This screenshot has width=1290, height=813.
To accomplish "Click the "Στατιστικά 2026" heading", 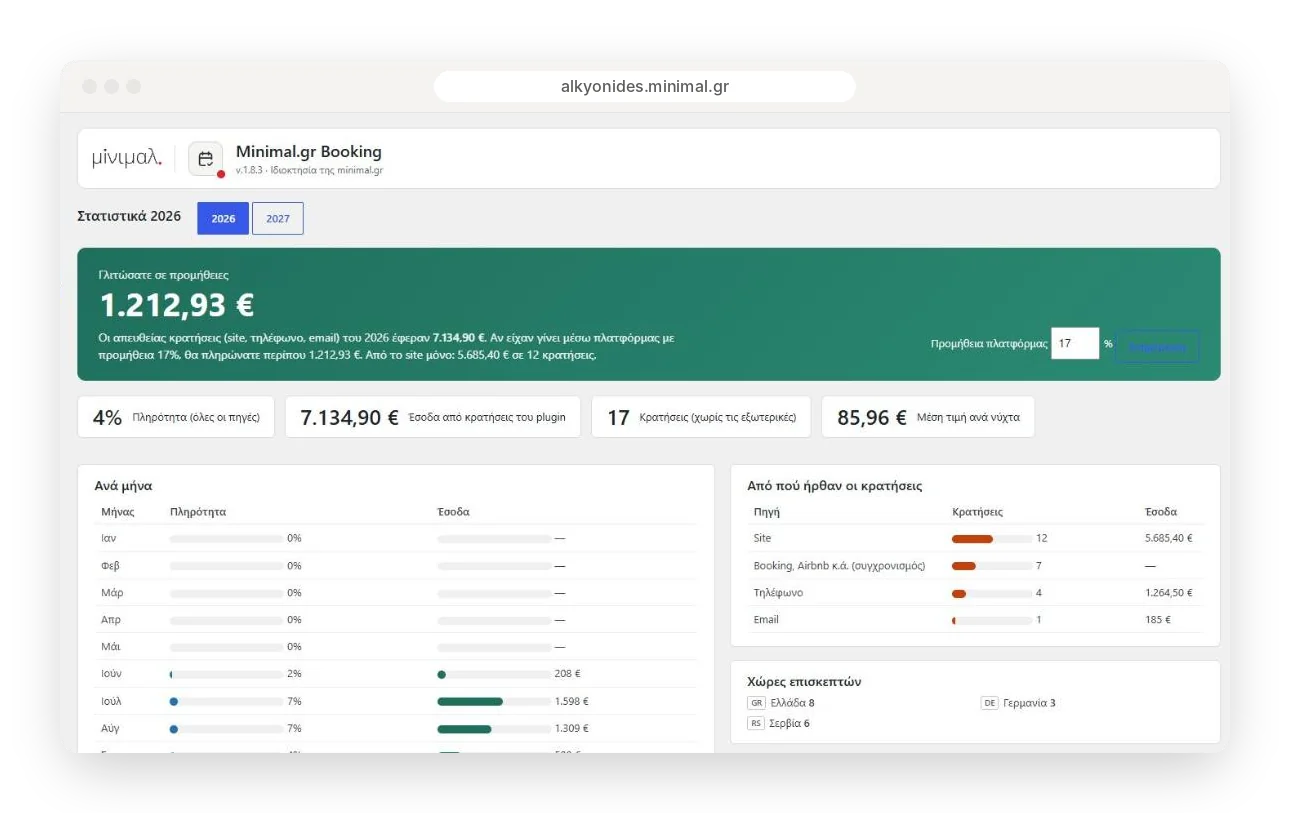I will [x=129, y=216].
